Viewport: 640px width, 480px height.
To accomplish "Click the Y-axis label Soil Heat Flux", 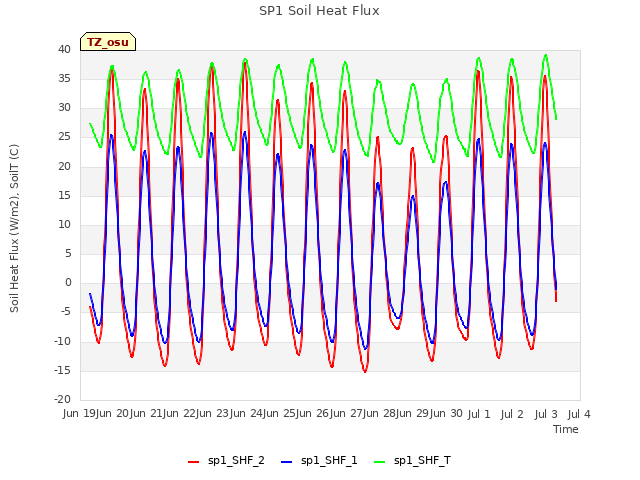I will click(x=14, y=228).
